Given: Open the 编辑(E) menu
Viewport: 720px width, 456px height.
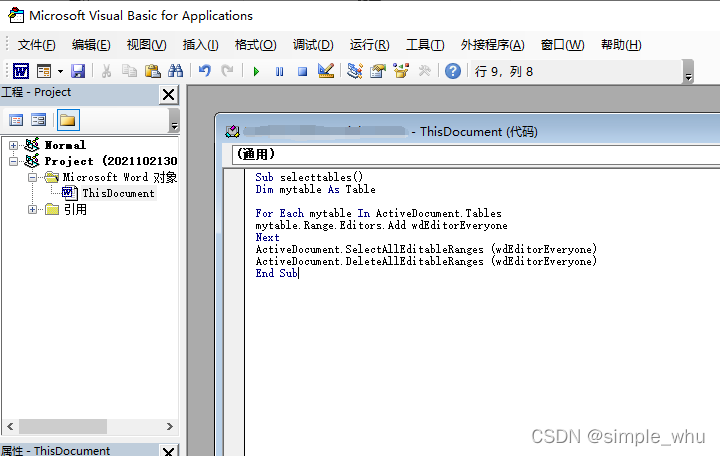Looking at the screenshot, I should coord(91,45).
